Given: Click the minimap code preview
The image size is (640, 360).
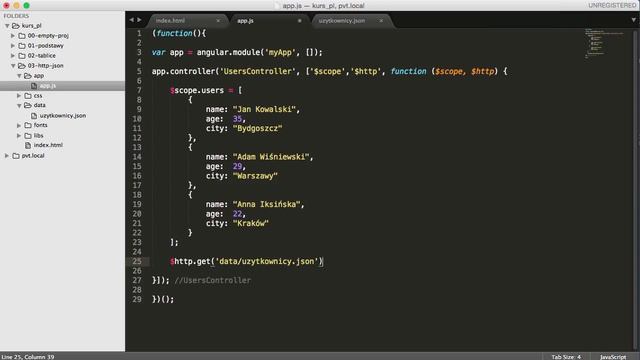Looking at the screenshot, I should [604, 43].
